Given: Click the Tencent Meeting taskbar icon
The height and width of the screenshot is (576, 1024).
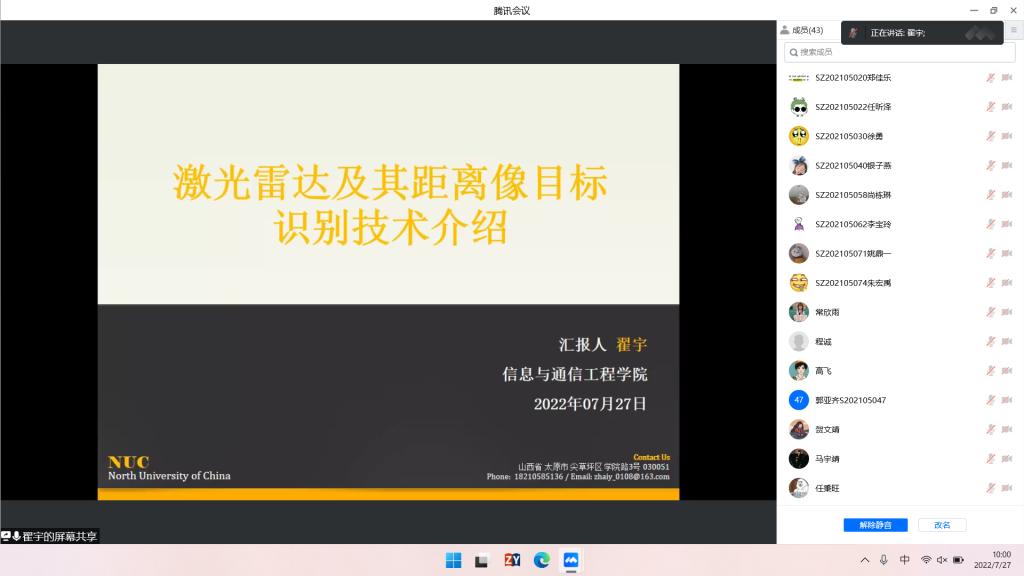Looking at the screenshot, I should tap(571, 560).
